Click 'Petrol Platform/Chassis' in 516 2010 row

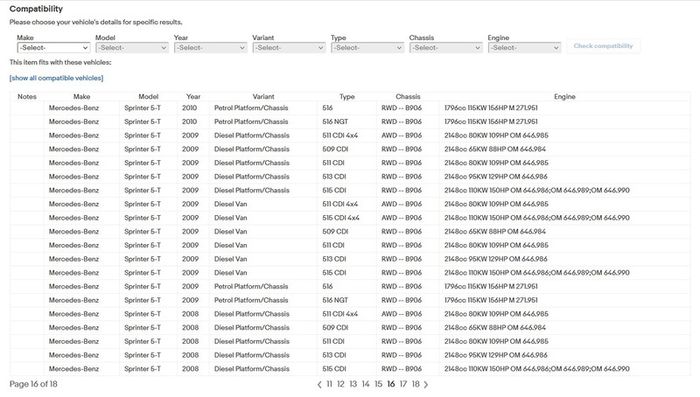click(251, 108)
